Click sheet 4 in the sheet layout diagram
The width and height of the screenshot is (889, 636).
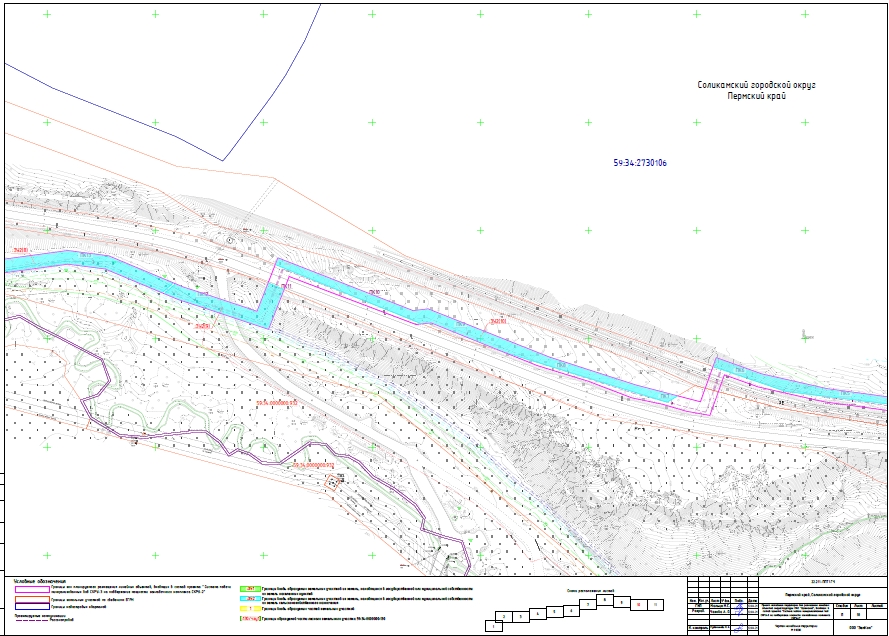[x=537, y=613]
